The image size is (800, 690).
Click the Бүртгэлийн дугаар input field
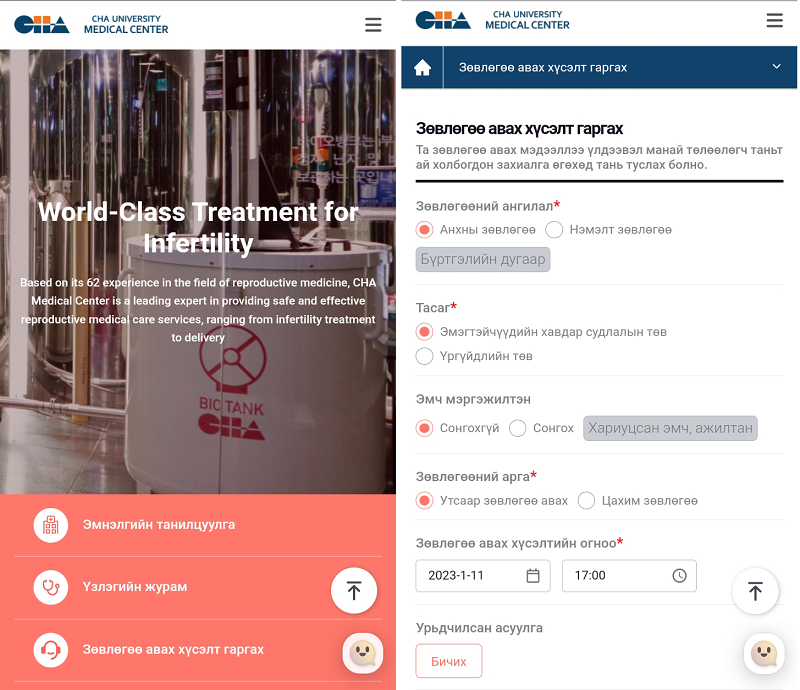(x=483, y=259)
